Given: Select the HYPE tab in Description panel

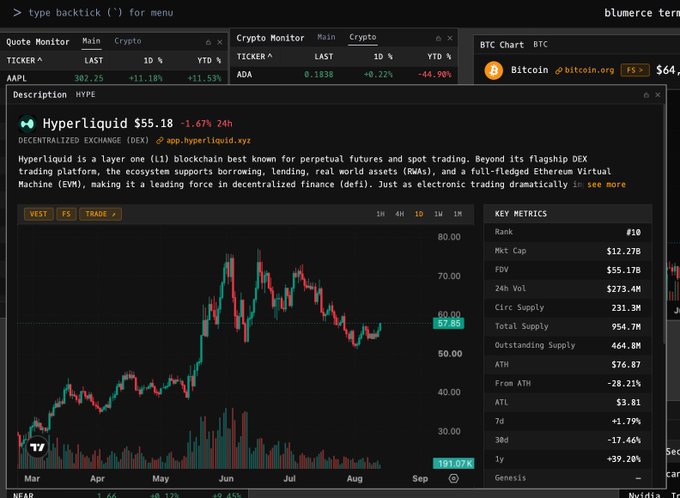Looking at the screenshot, I should coord(85,94).
